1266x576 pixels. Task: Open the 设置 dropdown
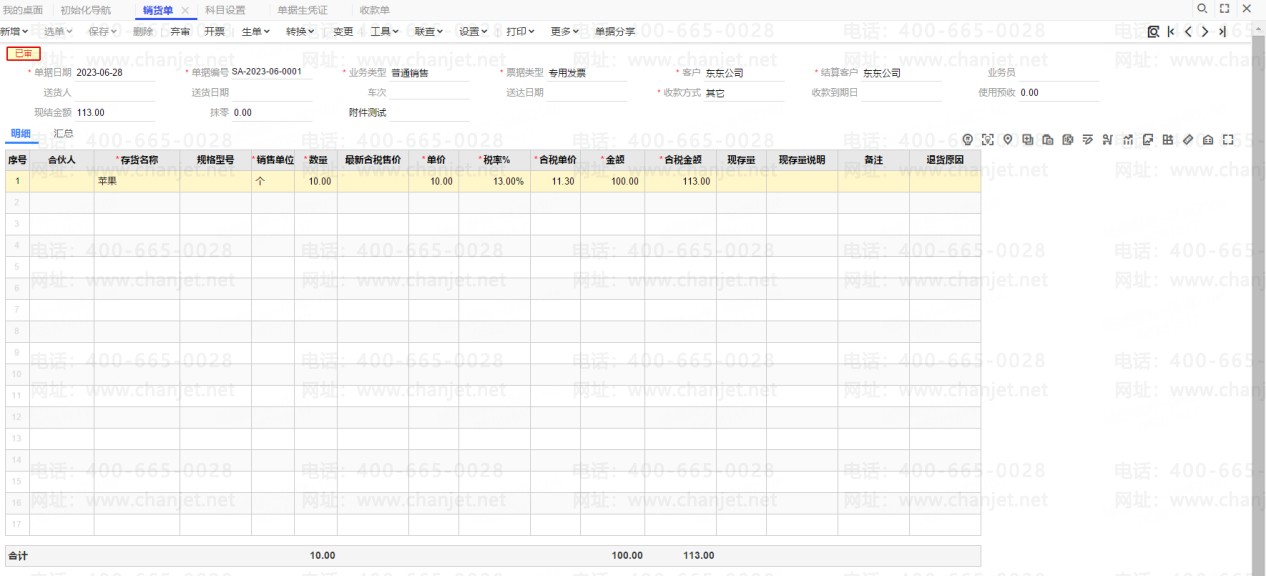(474, 32)
